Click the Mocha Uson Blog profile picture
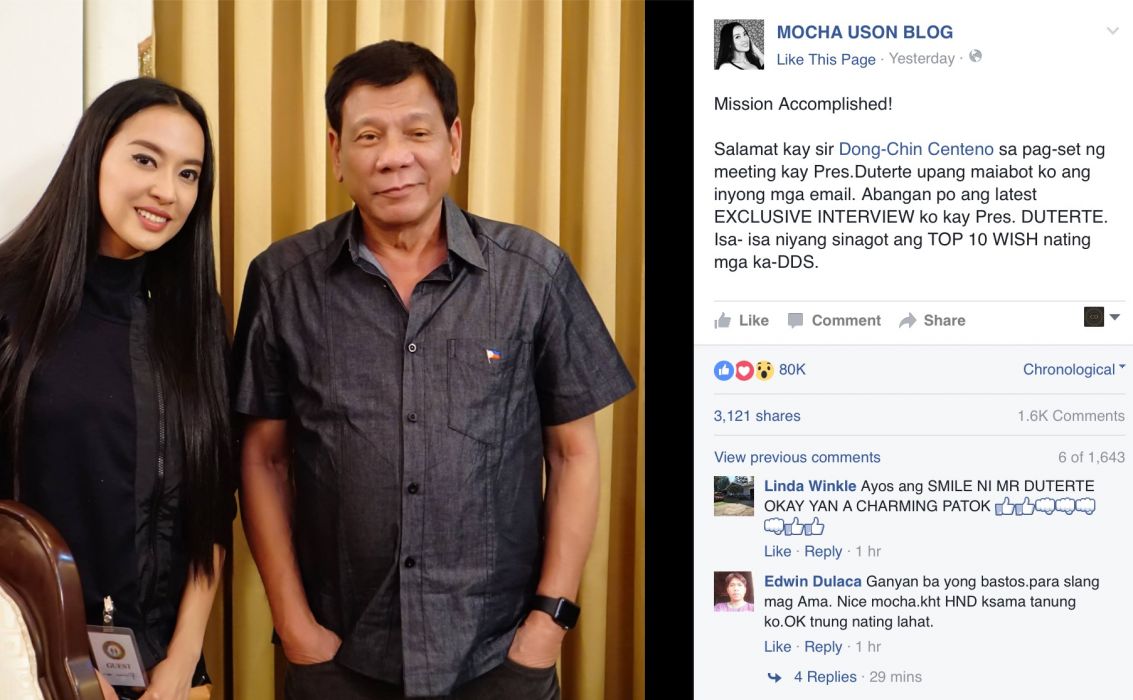The height and width of the screenshot is (700, 1133). [738, 45]
